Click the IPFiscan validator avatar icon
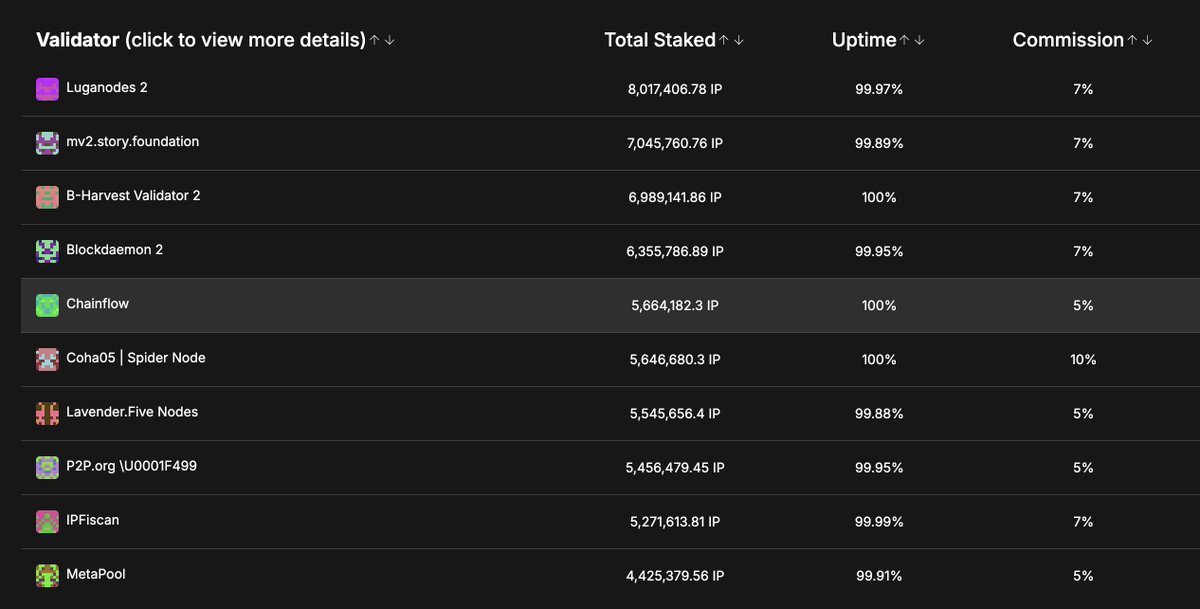This screenshot has width=1200, height=609. point(47,521)
